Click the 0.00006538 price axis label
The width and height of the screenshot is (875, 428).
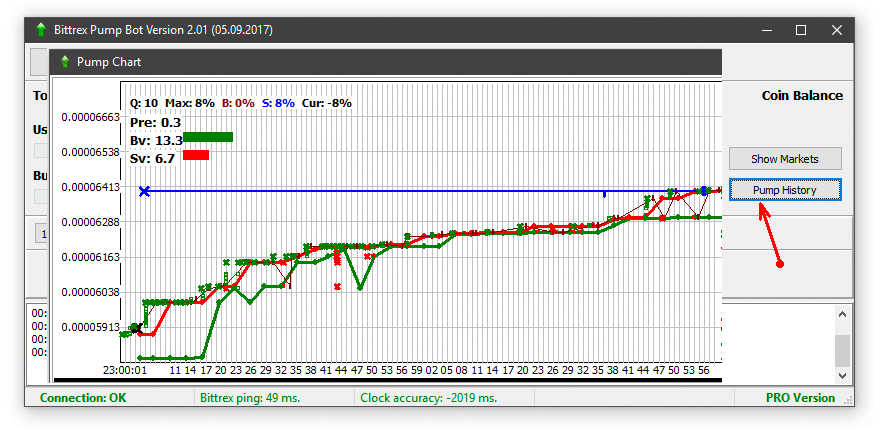click(x=90, y=152)
